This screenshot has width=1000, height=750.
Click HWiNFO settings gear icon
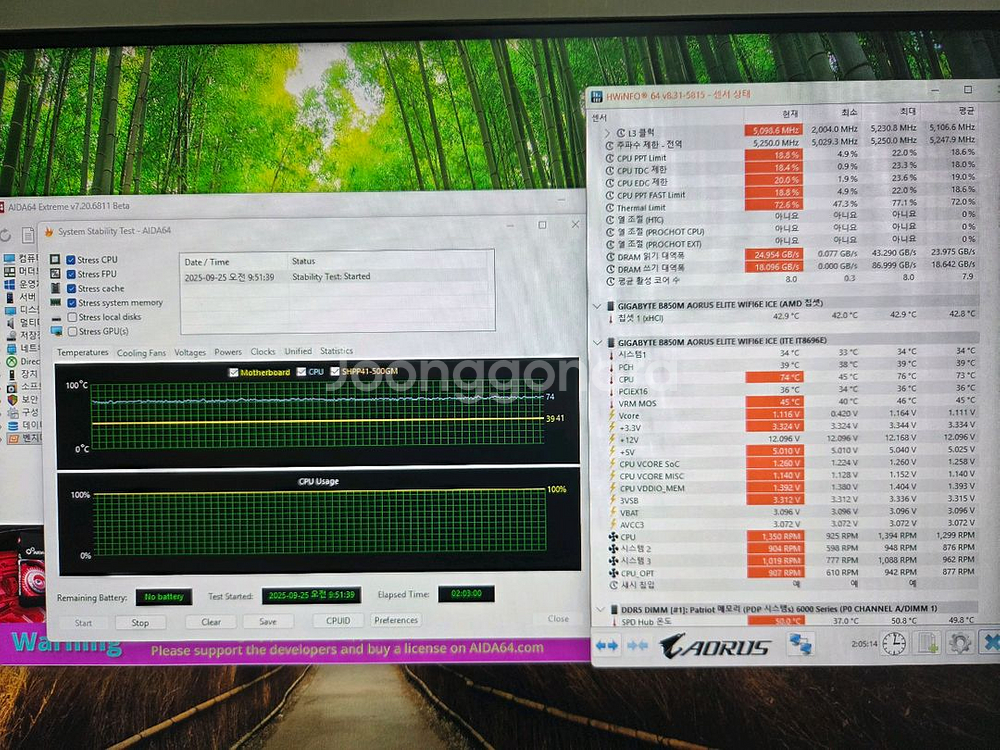(959, 643)
